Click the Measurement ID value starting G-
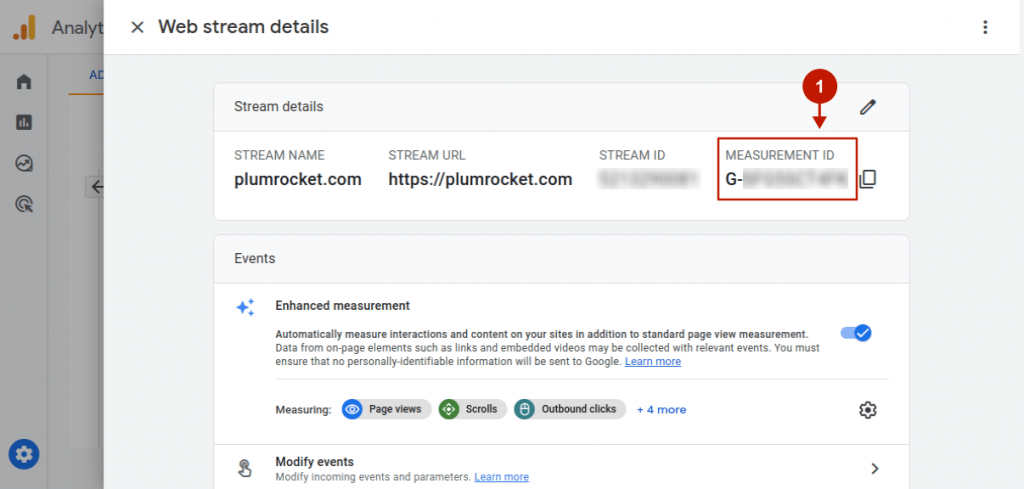Viewport: 1024px width, 489px height. pos(786,179)
